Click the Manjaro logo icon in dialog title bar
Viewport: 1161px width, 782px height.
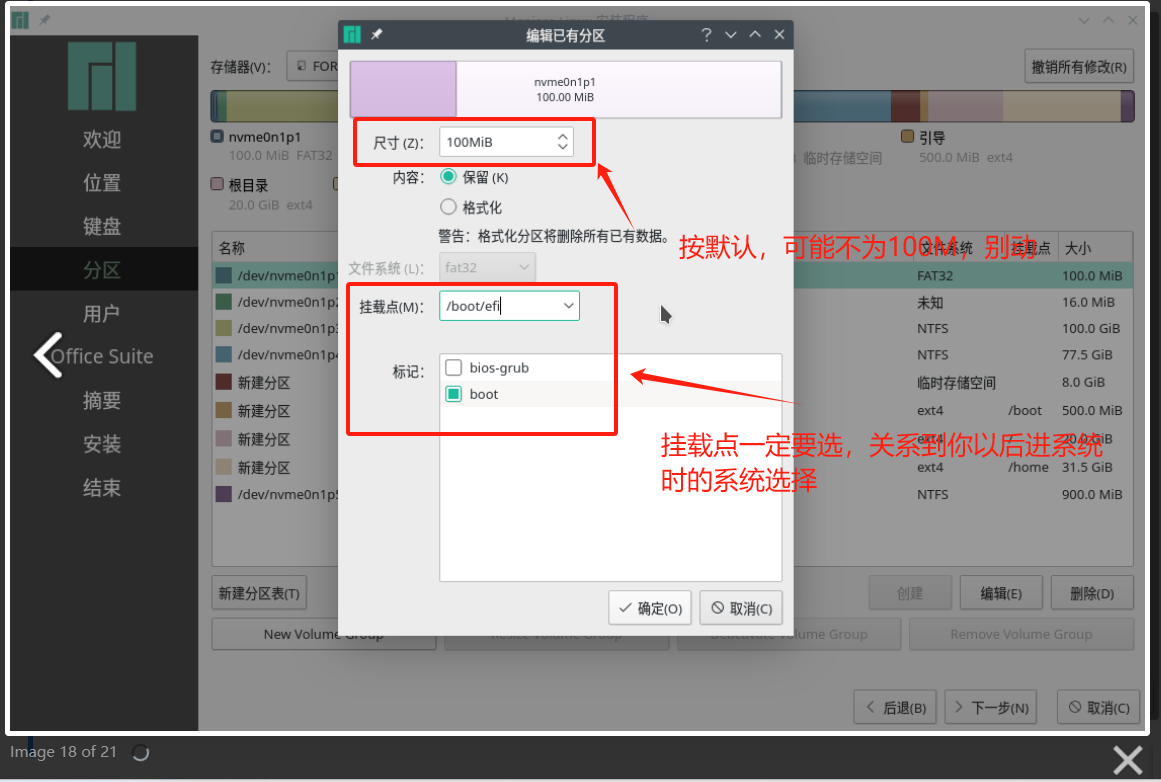click(x=352, y=35)
